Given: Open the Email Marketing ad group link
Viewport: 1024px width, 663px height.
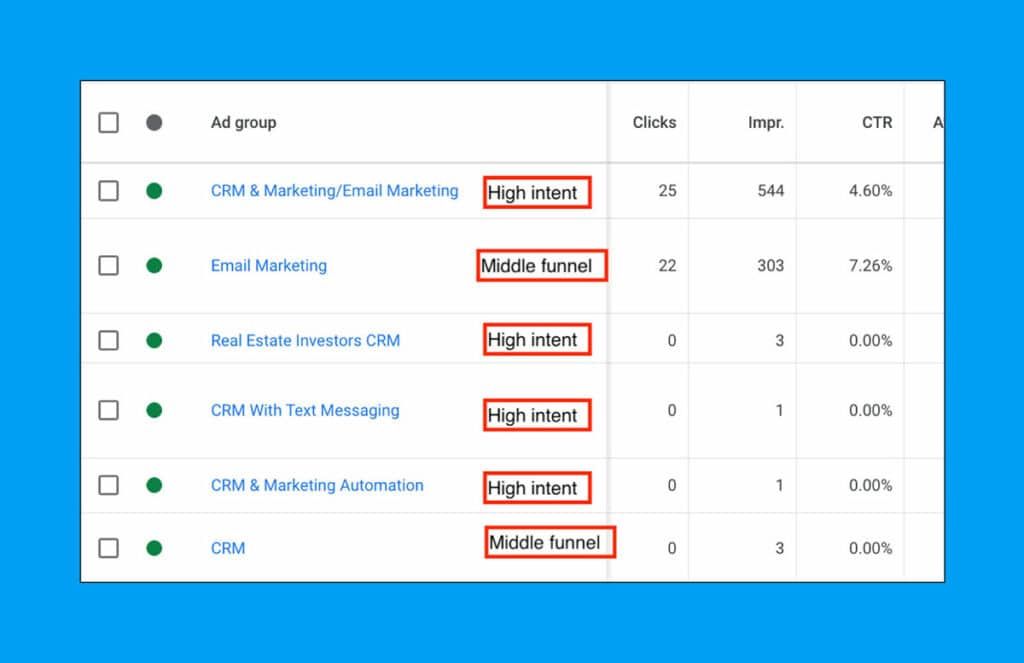Looking at the screenshot, I should tap(268, 266).
